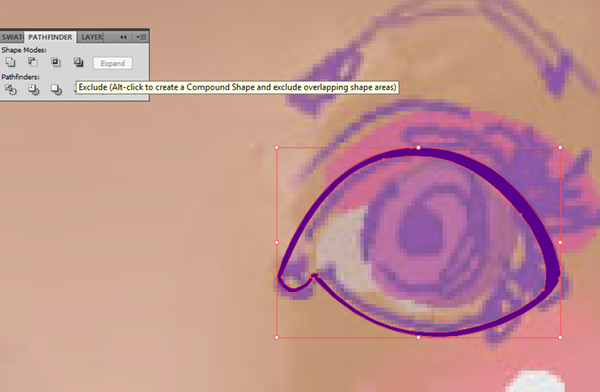This screenshot has width=600, height=392.
Task: Switch to the Swatches tab
Action: coord(12,37)
